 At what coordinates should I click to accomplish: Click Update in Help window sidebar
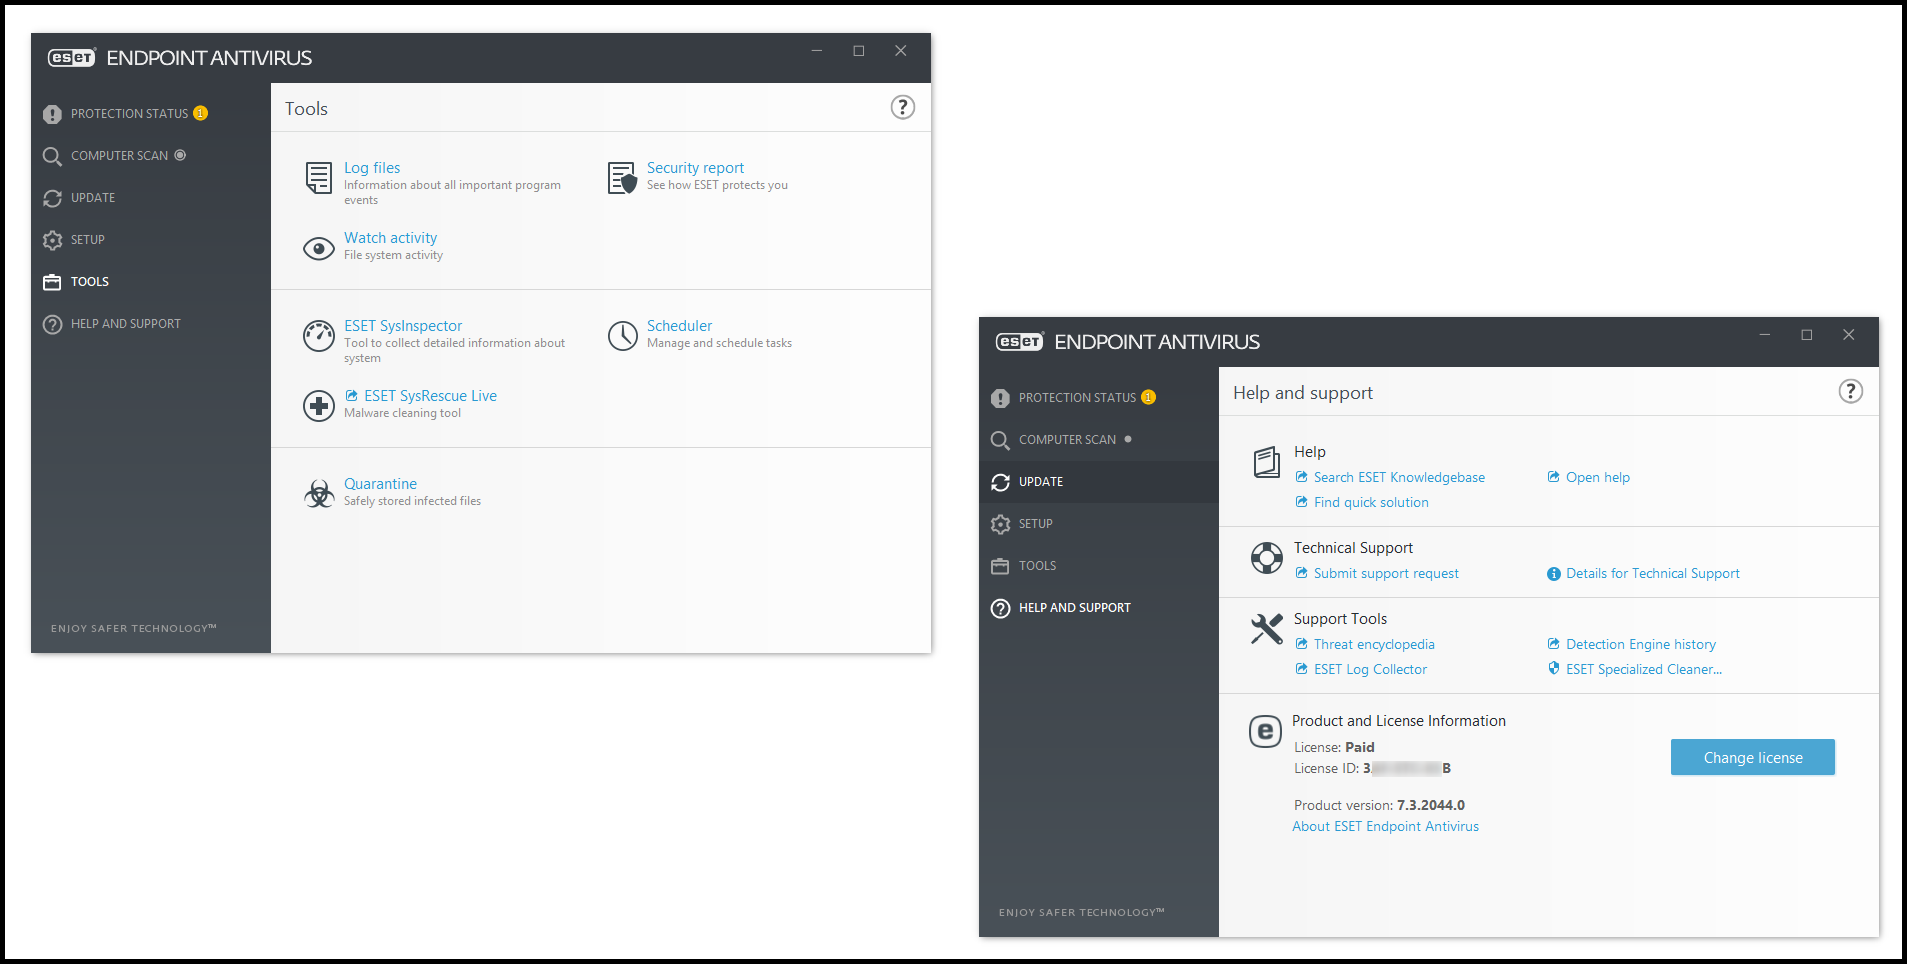1098,482
